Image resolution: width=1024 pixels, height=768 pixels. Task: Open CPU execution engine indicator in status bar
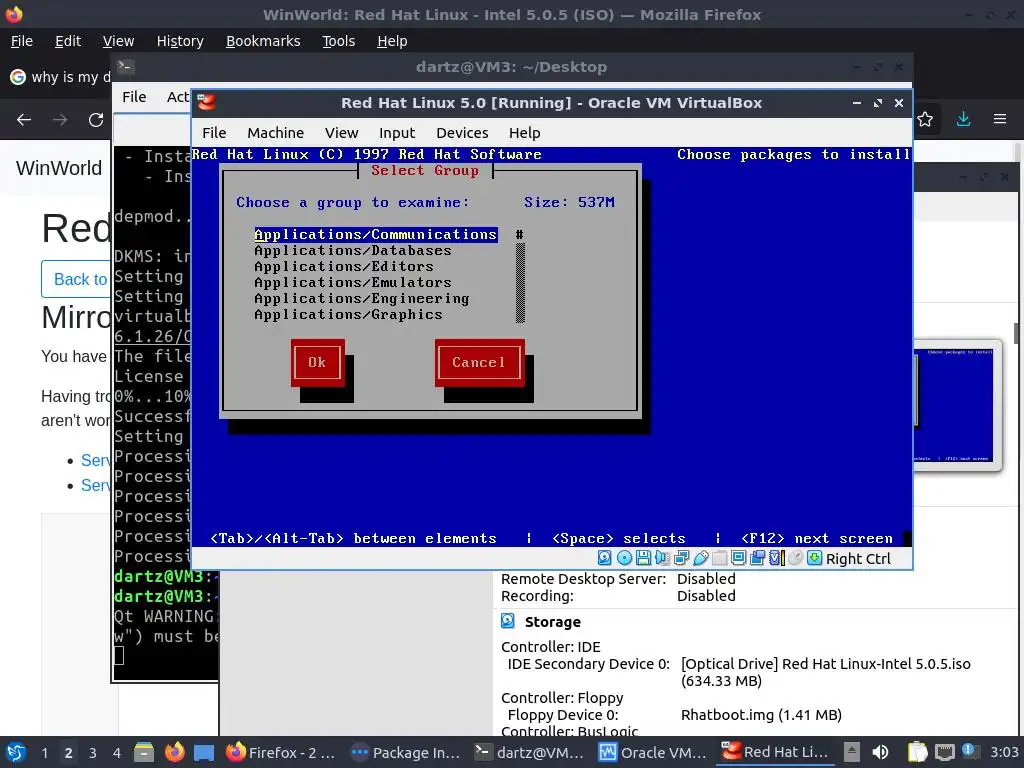tap(776, 558)
